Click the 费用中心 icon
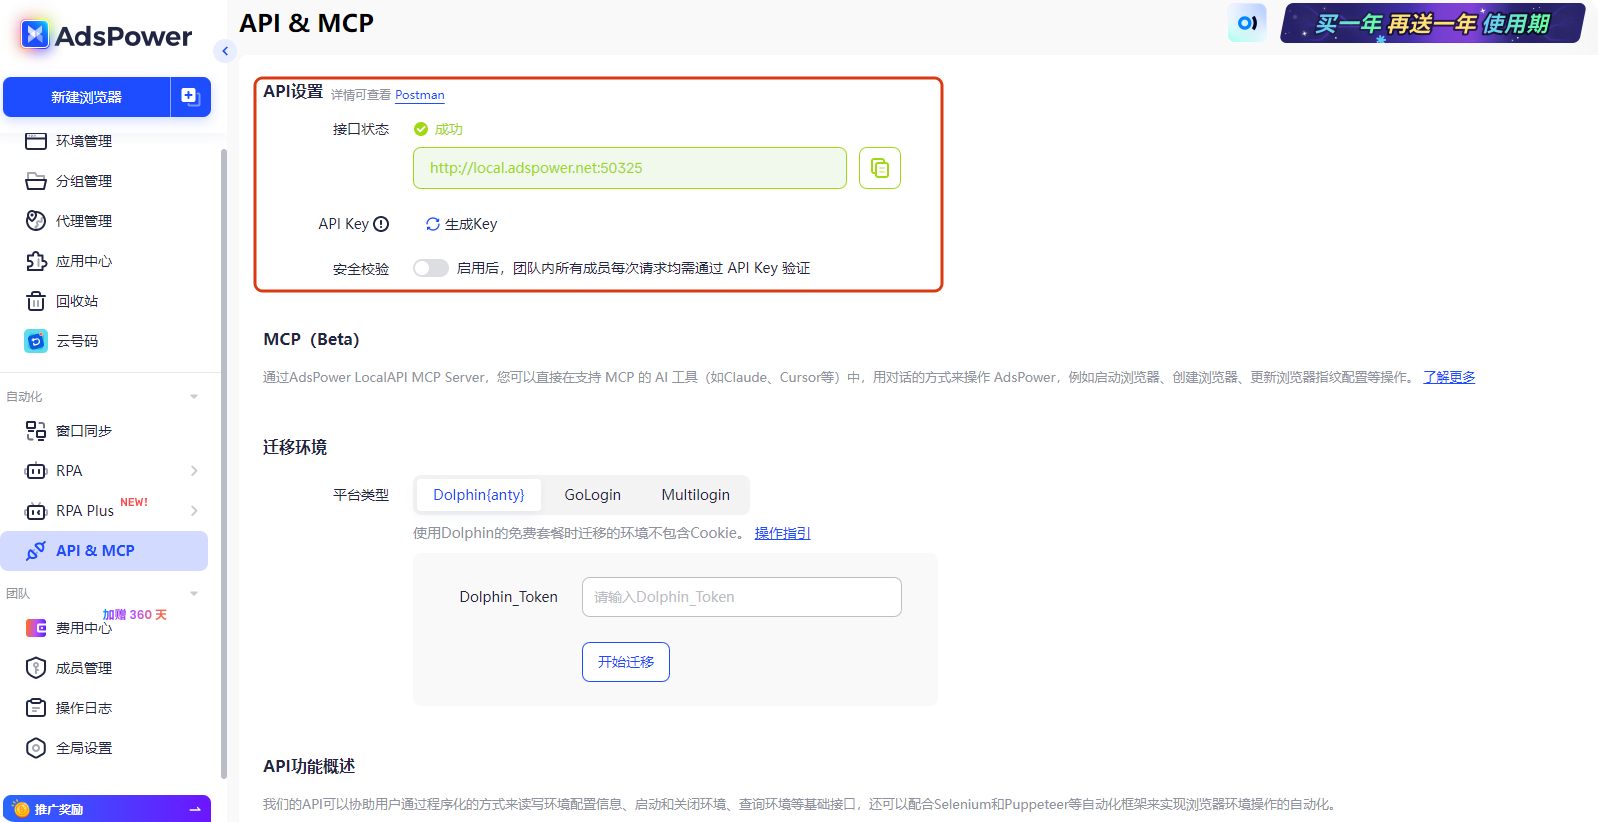The height and width of the screenshot is (822, 1598). coord(36,628)
